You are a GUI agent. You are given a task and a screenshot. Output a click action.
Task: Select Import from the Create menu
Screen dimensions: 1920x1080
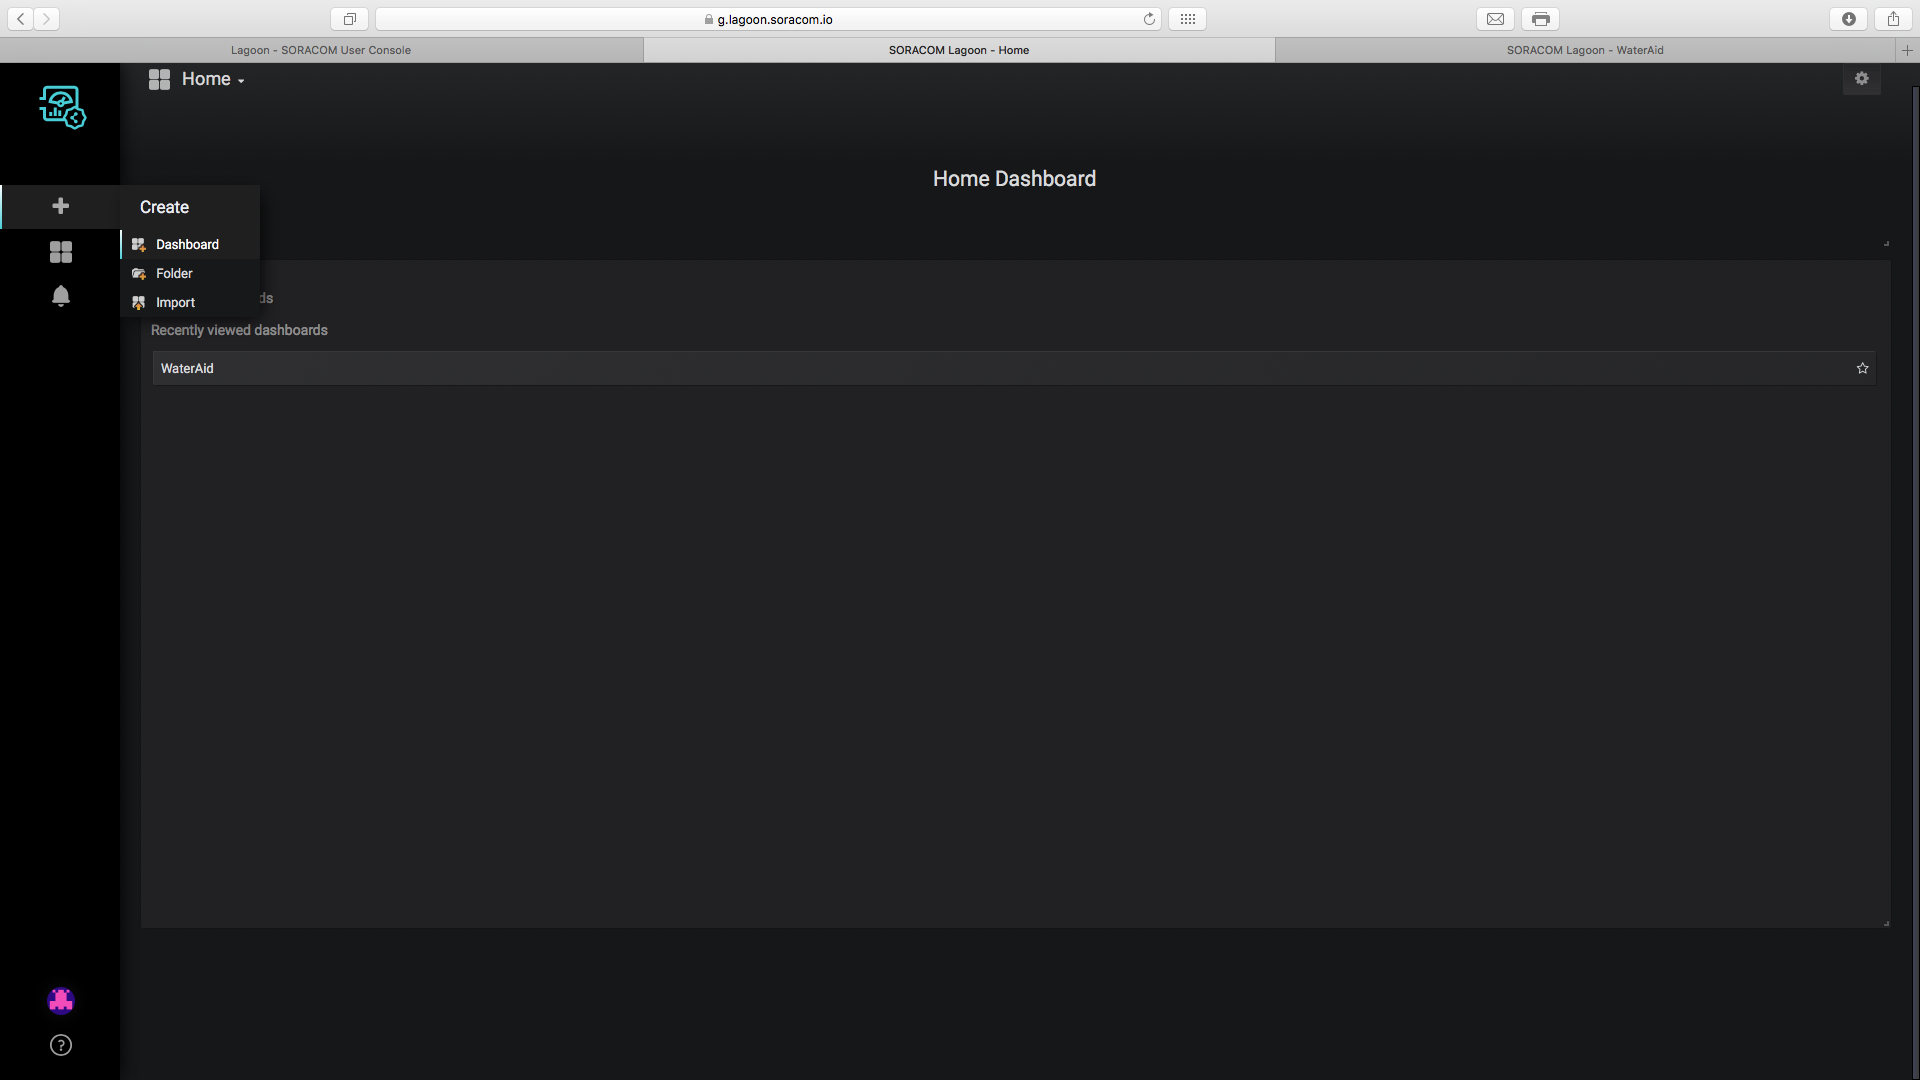click(x=175, y=302)
